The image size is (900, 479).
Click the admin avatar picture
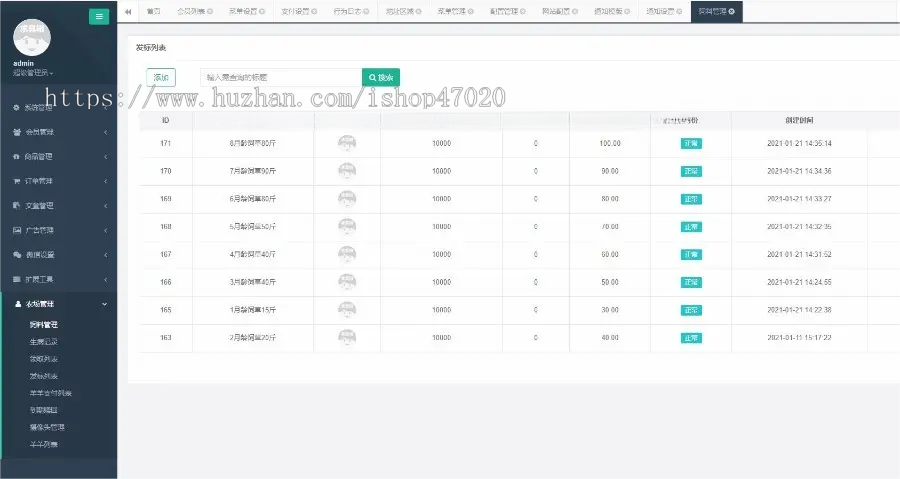tap(32, 38)
